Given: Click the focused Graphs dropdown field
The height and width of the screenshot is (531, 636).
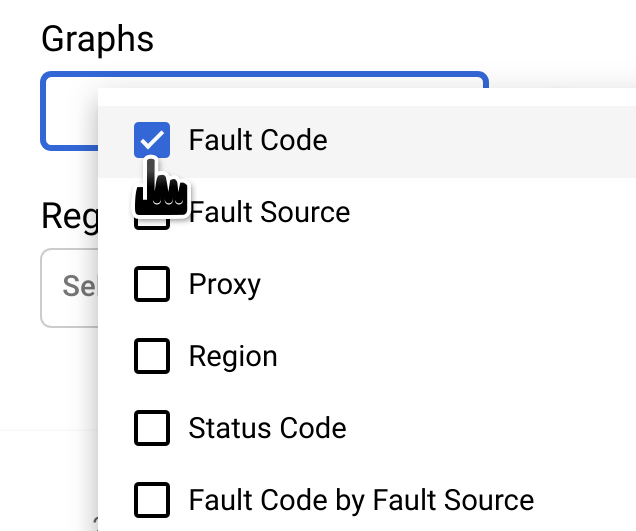Looking at the screenshot, I should tap(69, 110).
